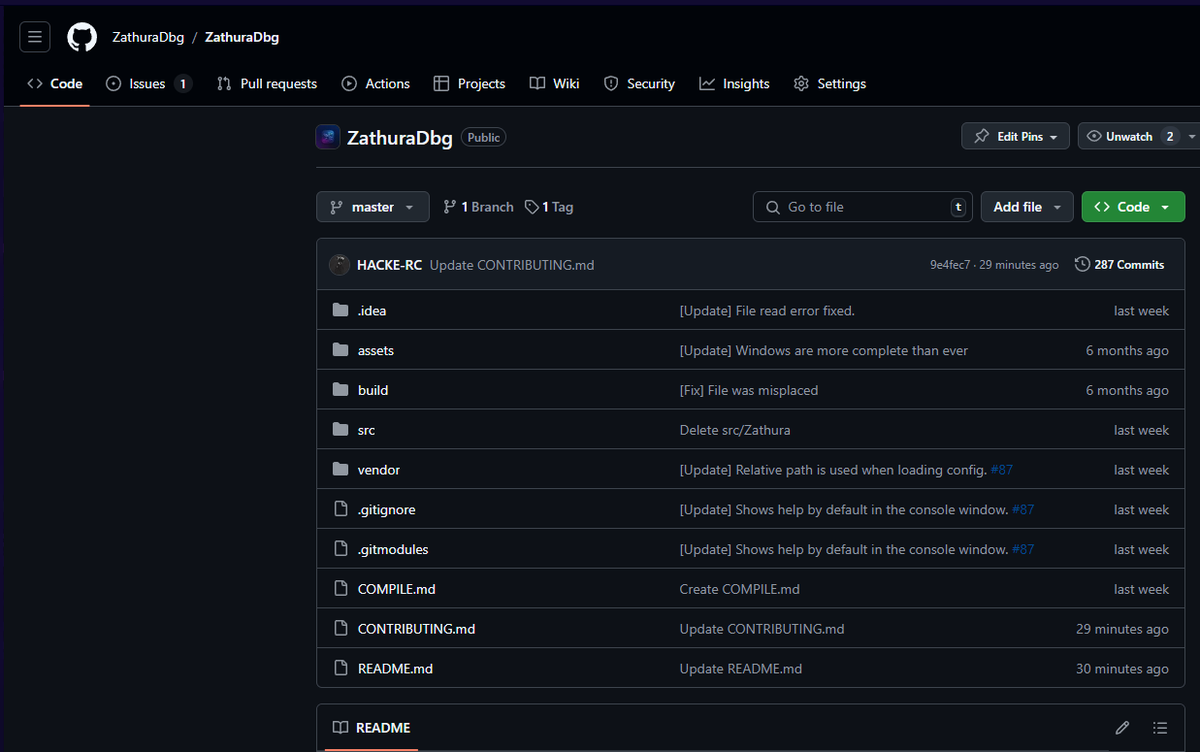The width and height of the screenshot is (1200, 752).
Task: Open the README outline icon
Action: pyautogui.click(x=1160, y=727)
